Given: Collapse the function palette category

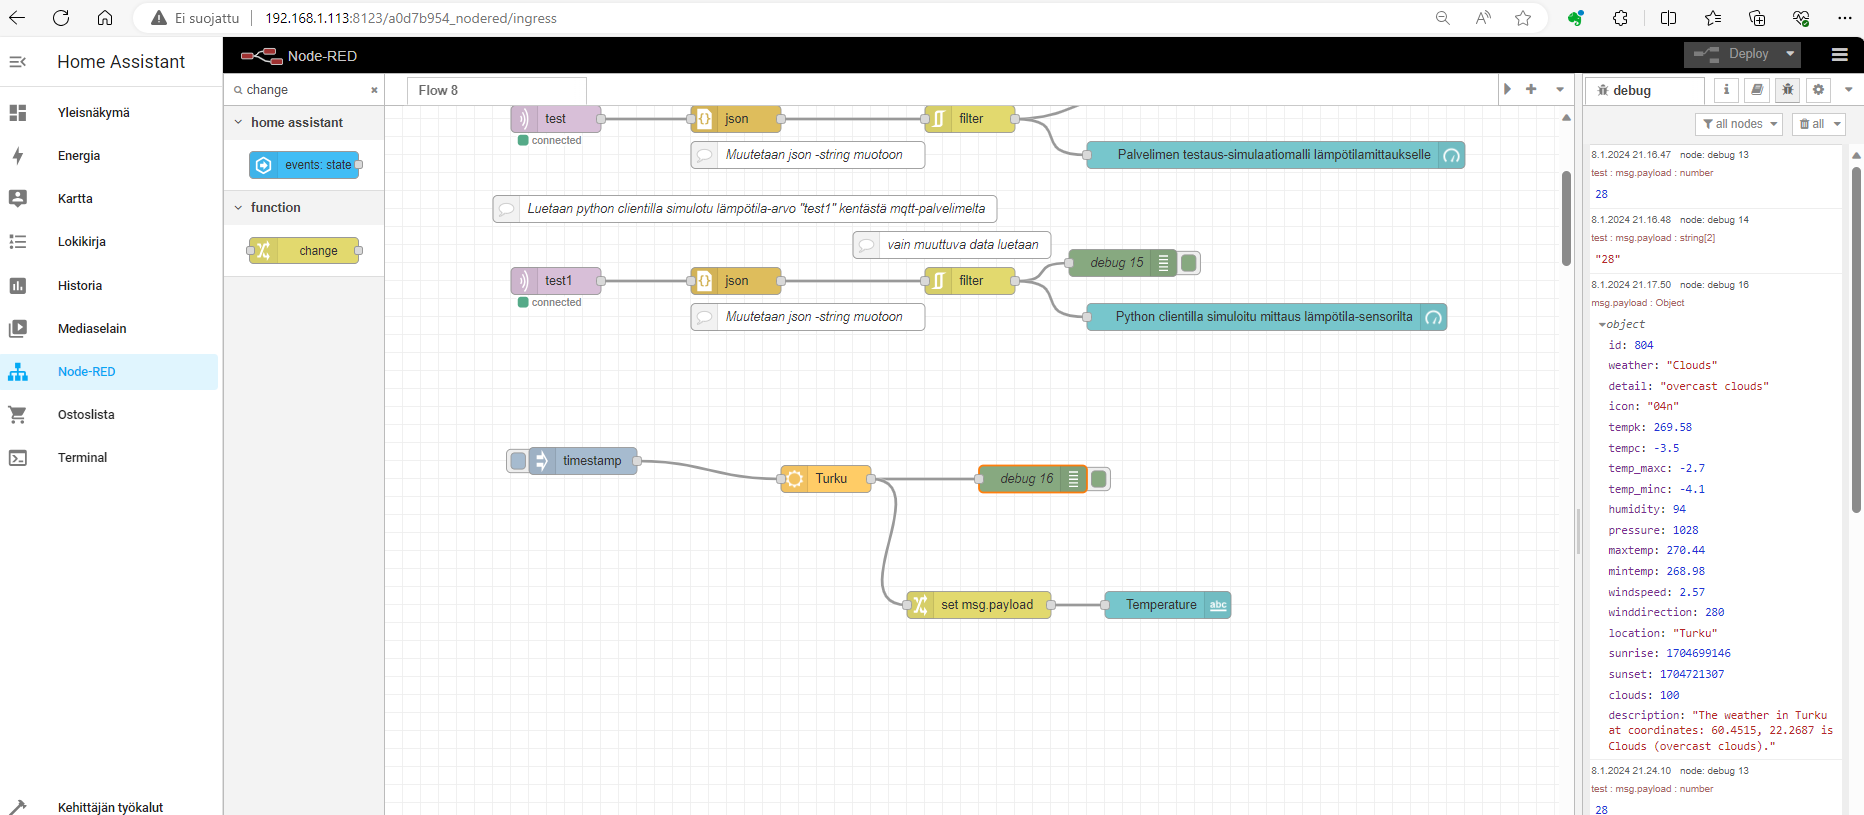Looking at the screenshot, I should click(238, 208).
